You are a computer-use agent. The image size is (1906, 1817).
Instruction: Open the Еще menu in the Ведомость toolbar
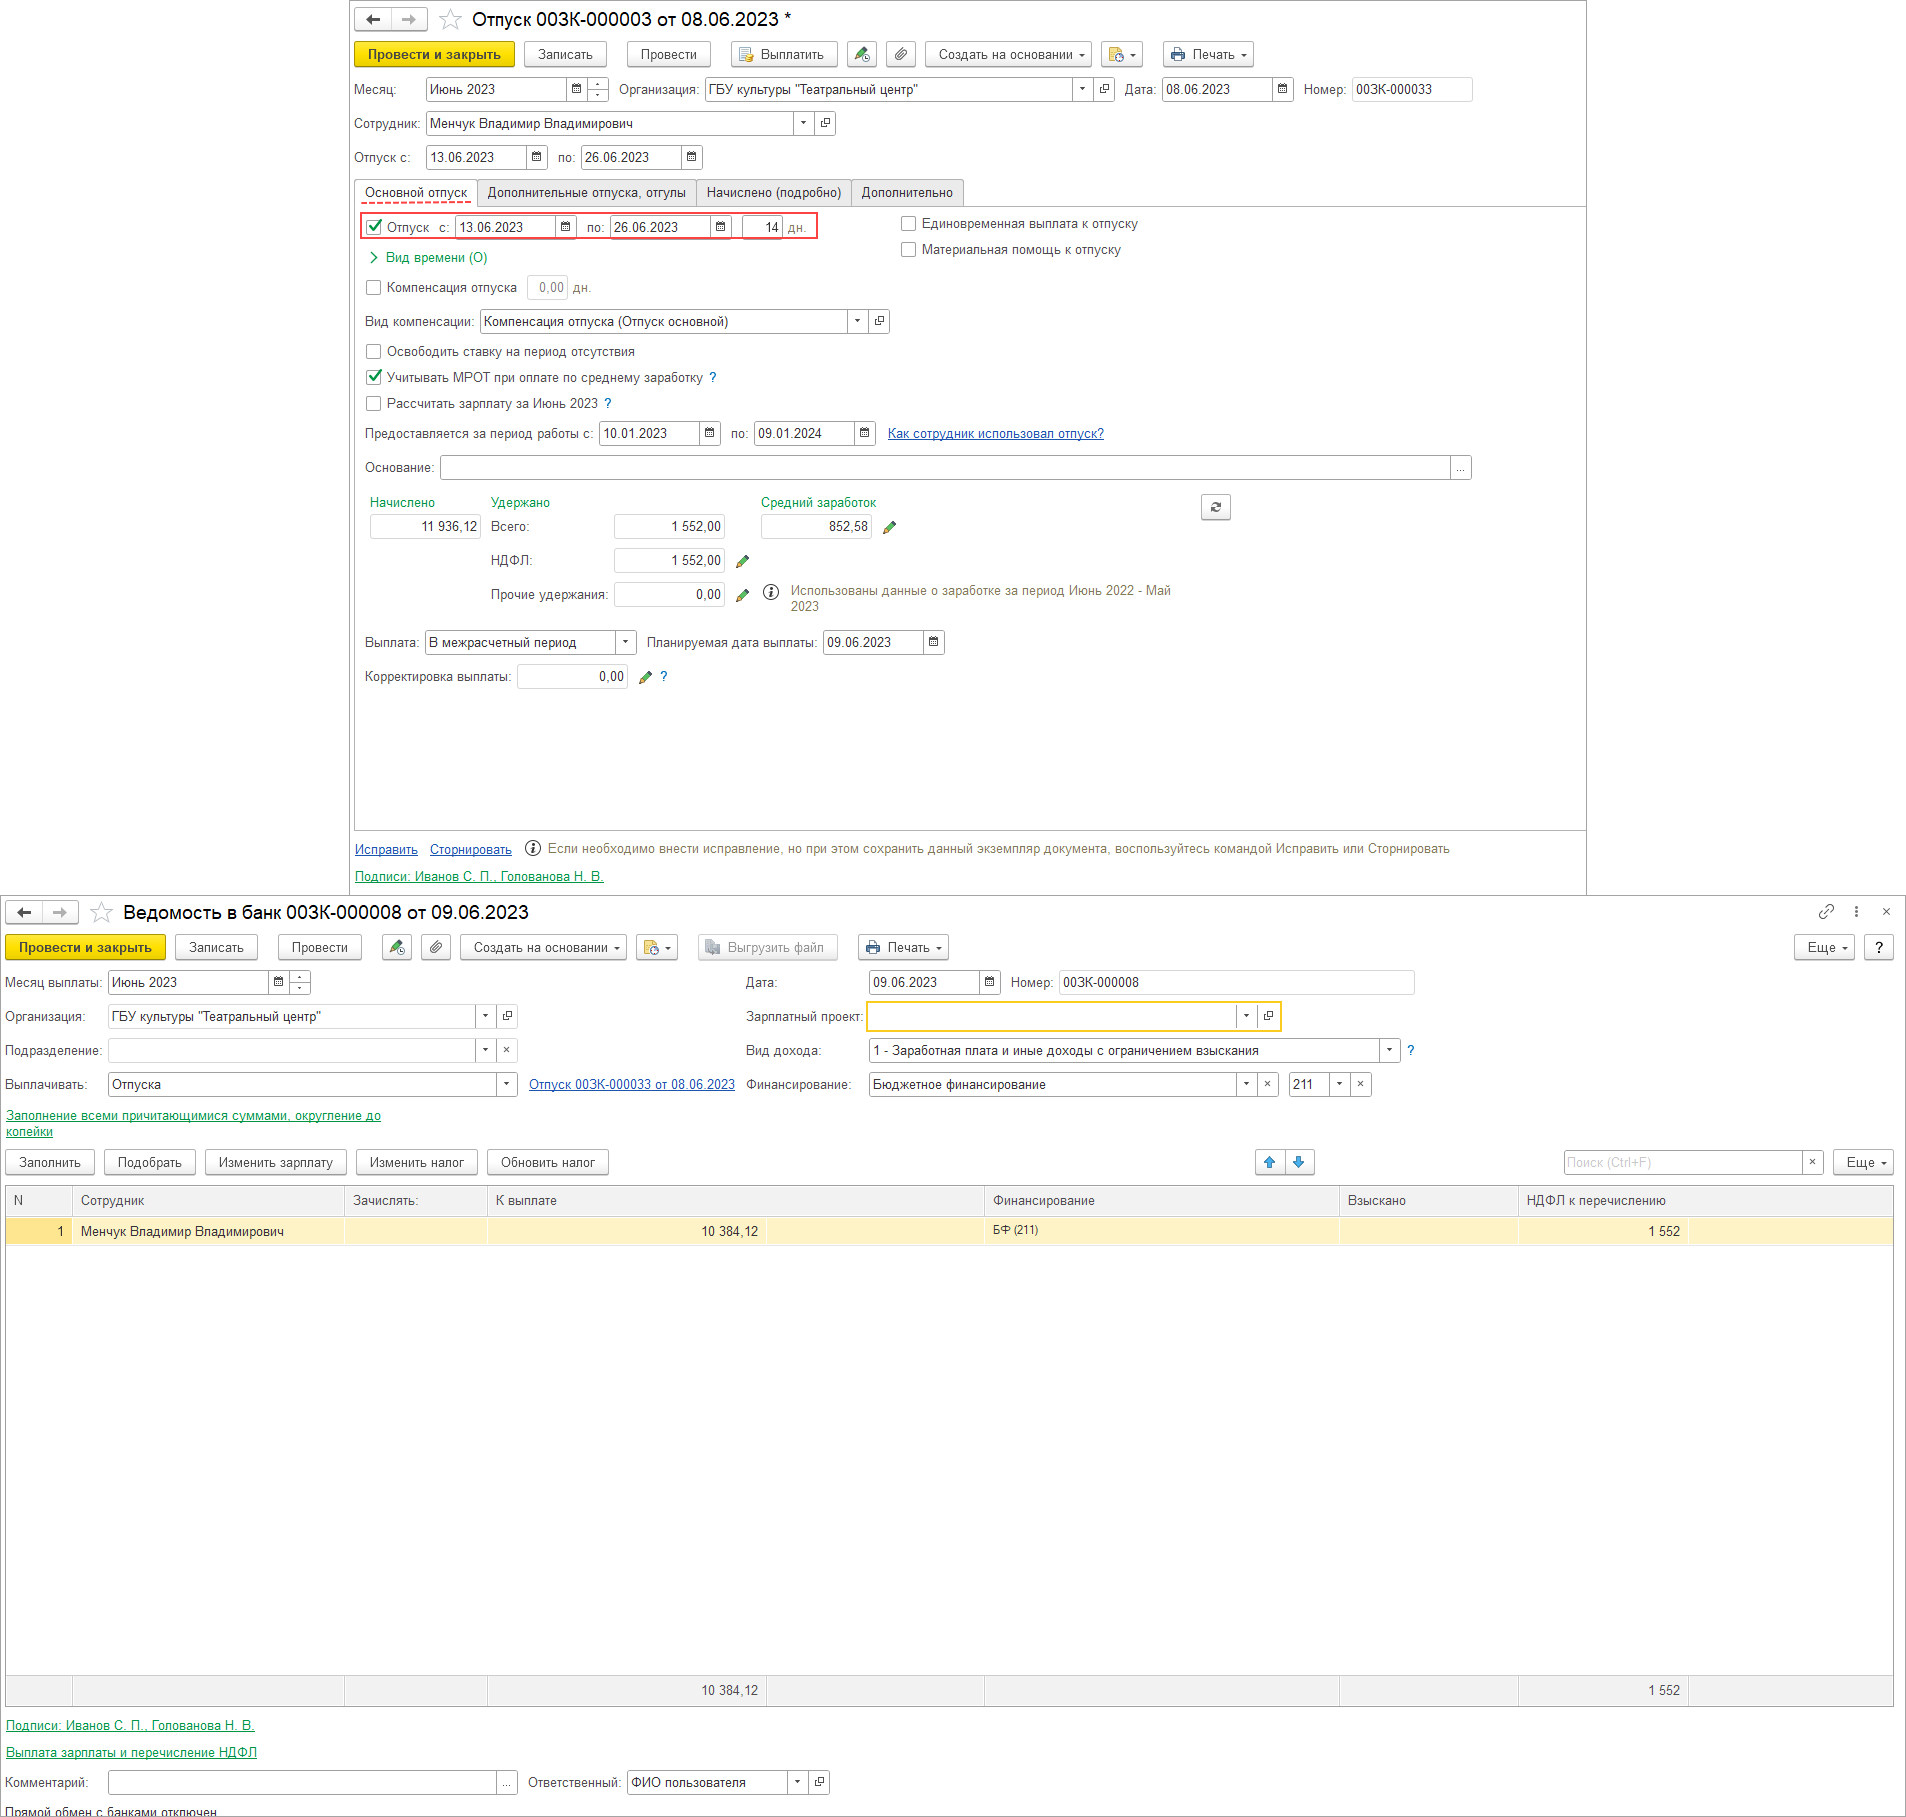click(1825, 947)
